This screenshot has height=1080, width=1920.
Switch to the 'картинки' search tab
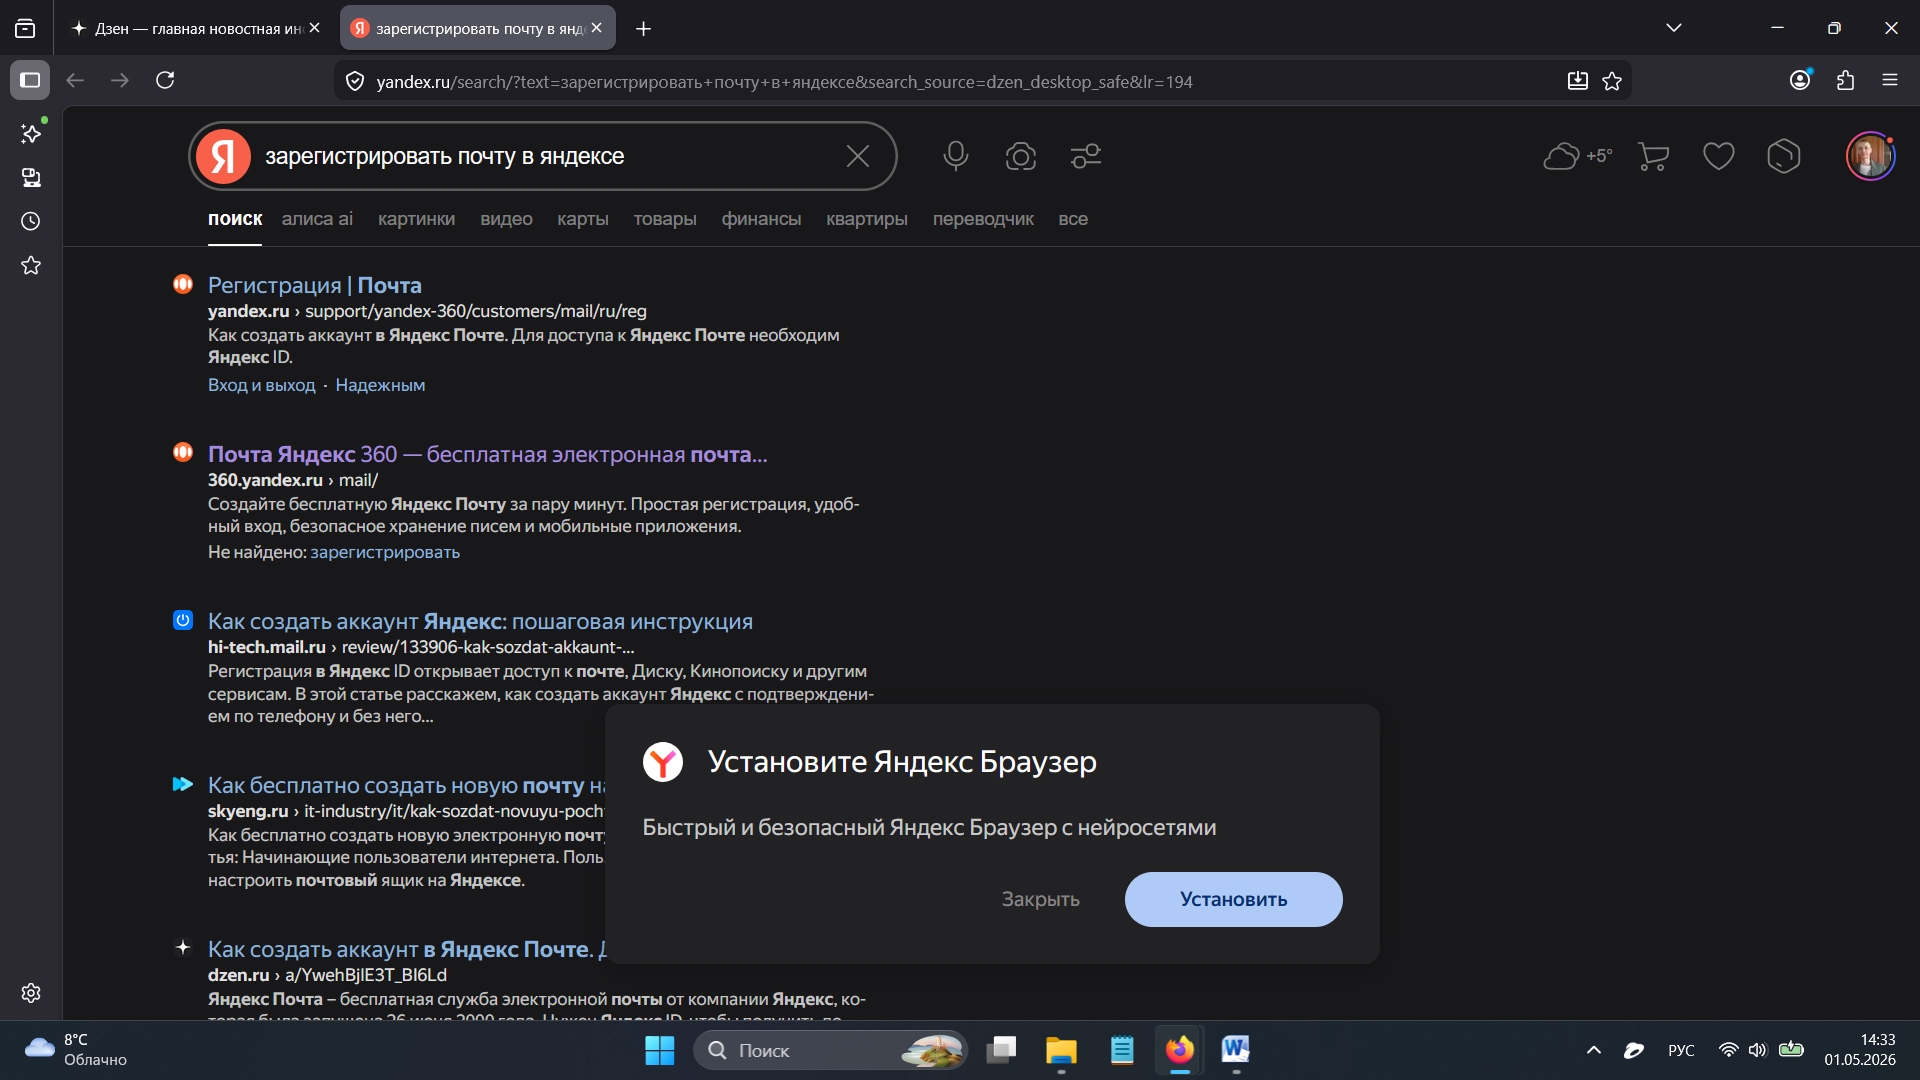[416, 219]
